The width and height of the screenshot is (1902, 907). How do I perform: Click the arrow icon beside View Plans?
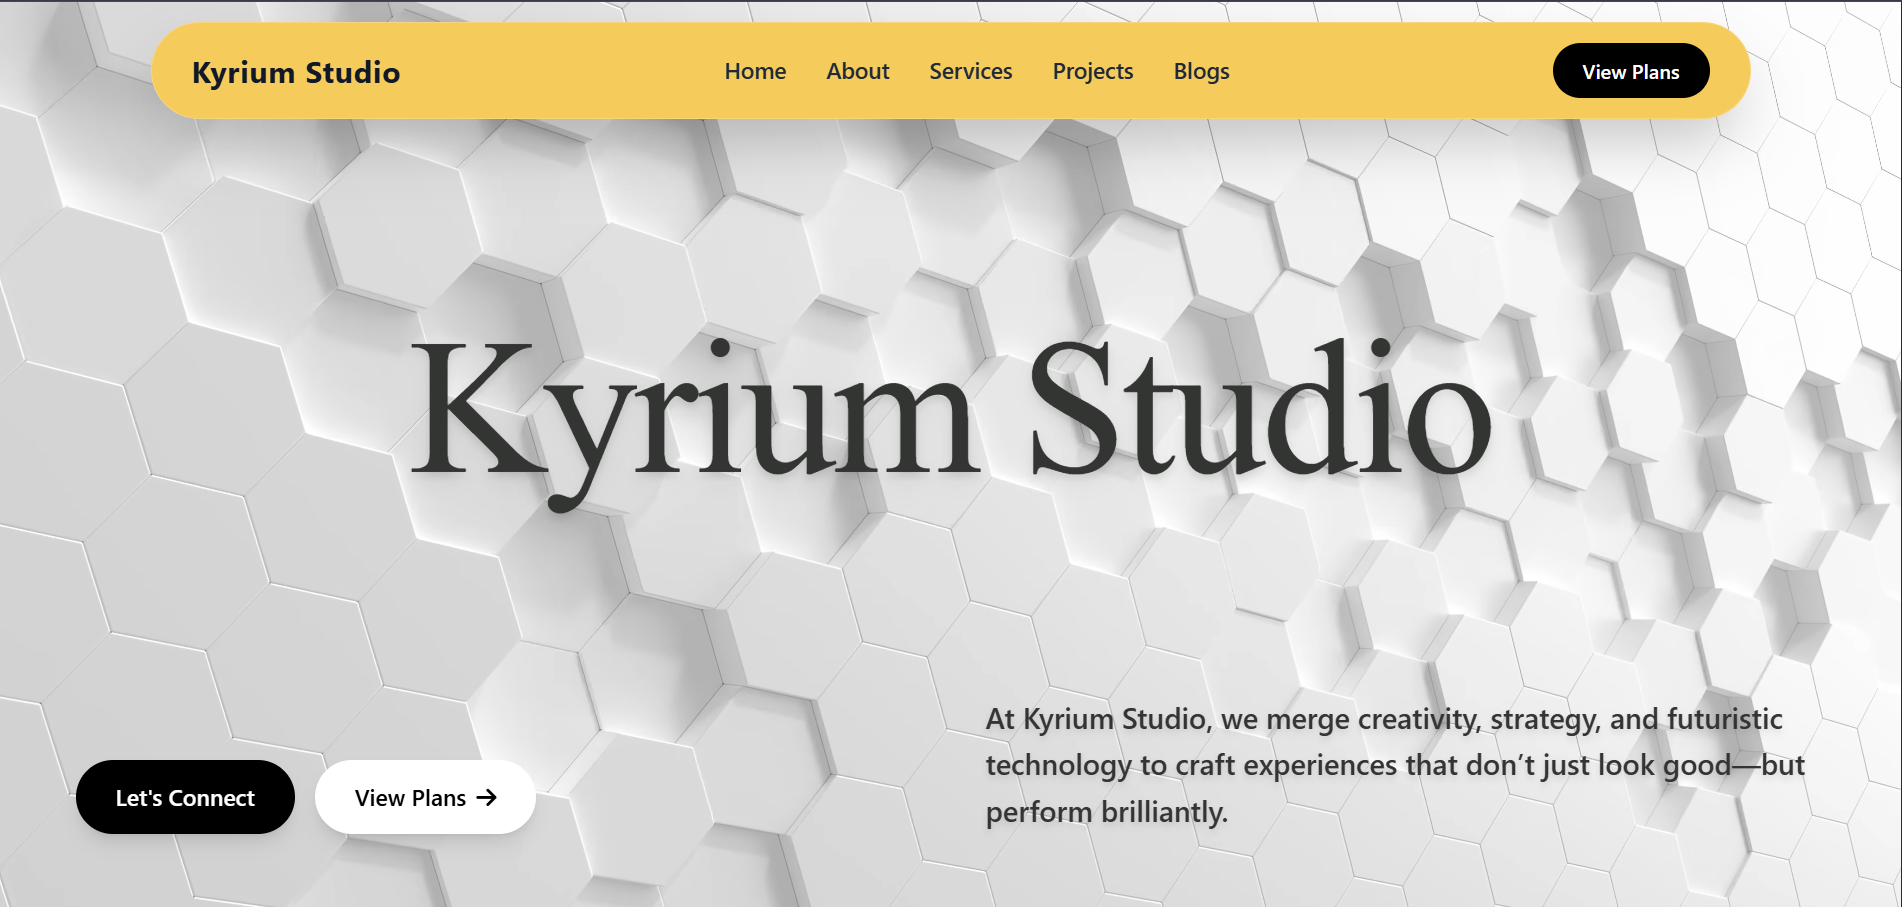(486, 797)
